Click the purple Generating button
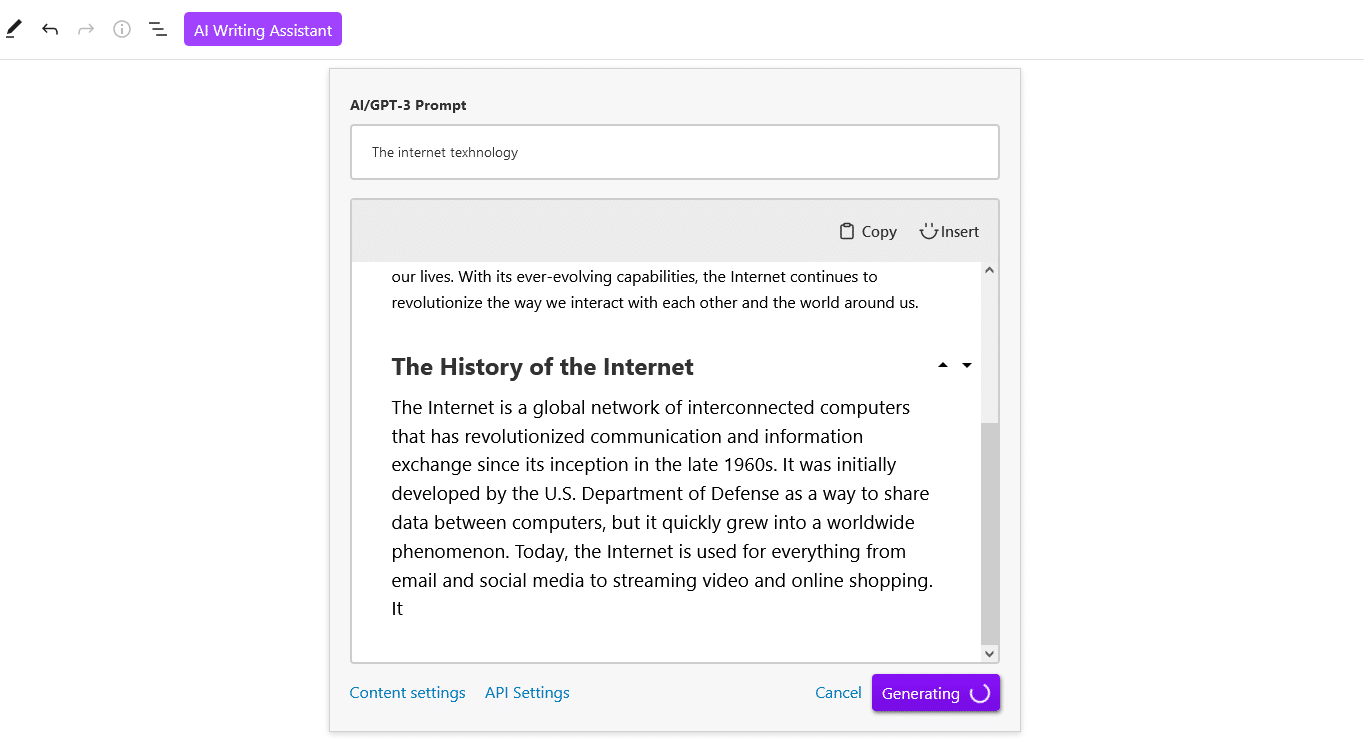This screenshot has width=1364, height=739. click(935, 693)
